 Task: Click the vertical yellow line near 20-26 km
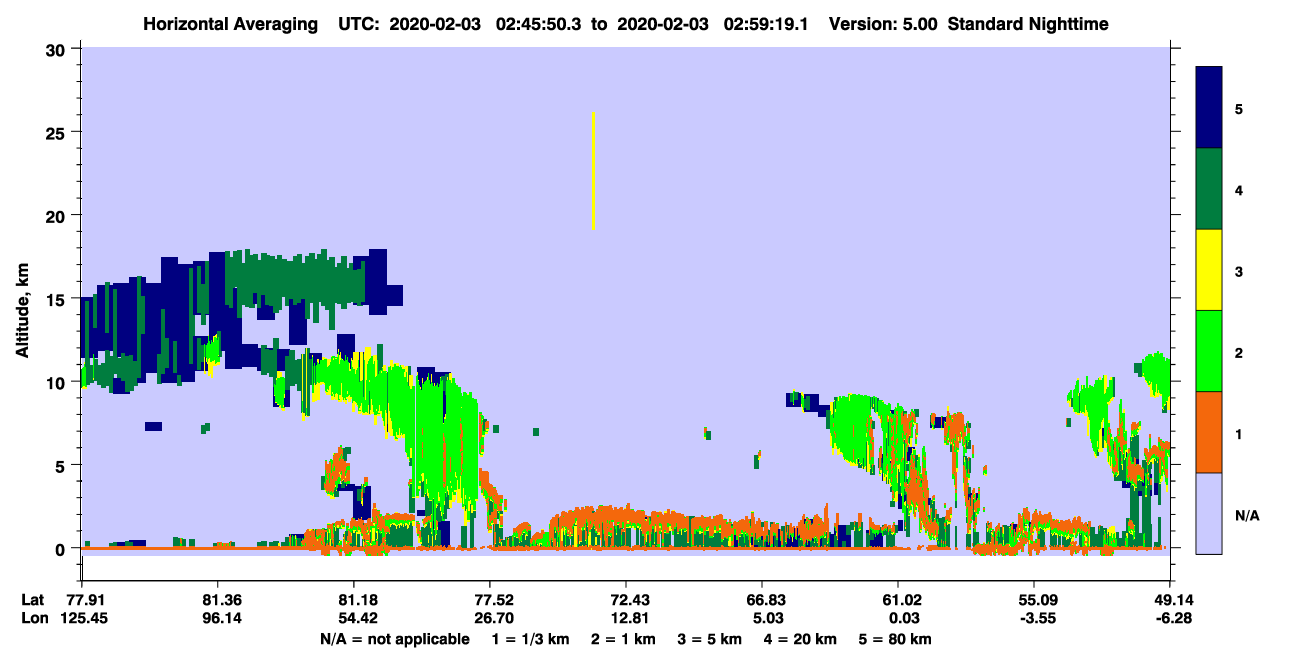click(x=594, y=171)
